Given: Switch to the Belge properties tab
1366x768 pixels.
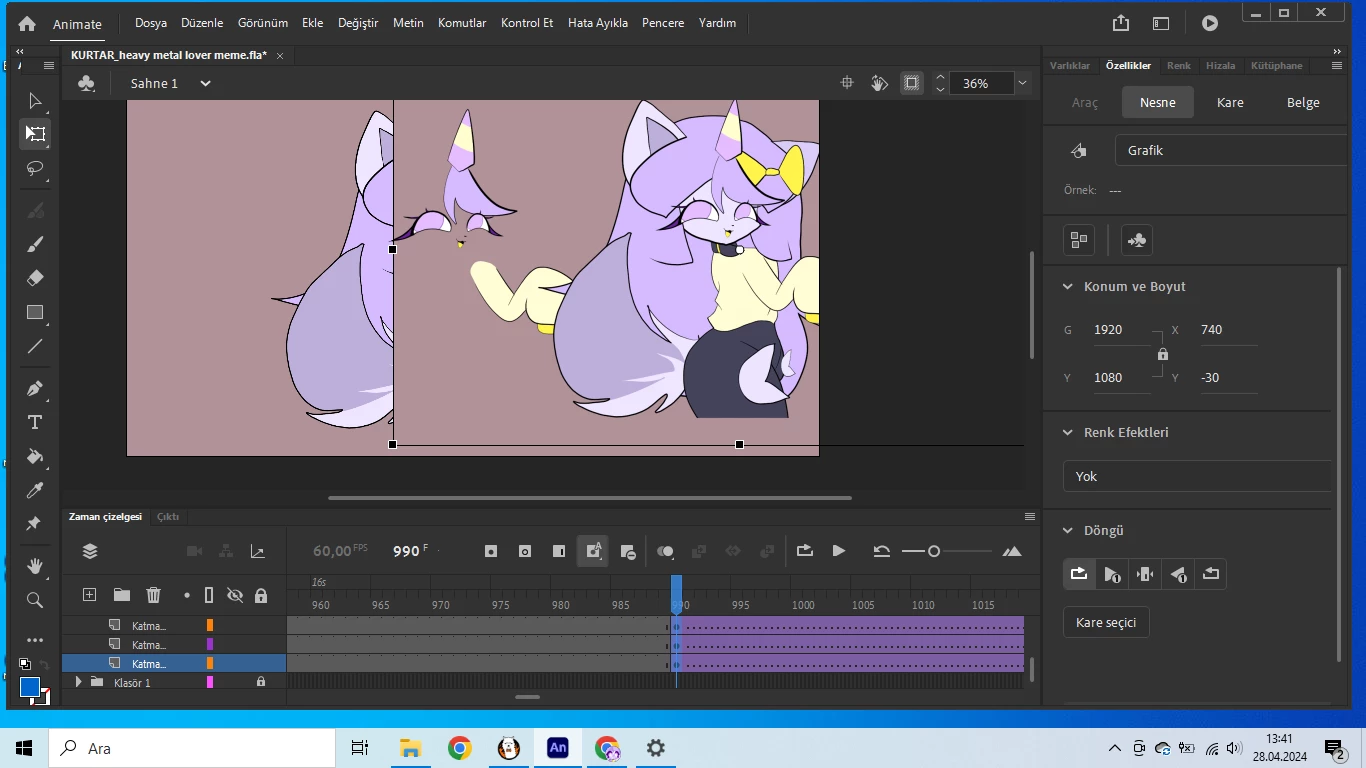Looking at the screenshot, I should [x=1303, y=102].
